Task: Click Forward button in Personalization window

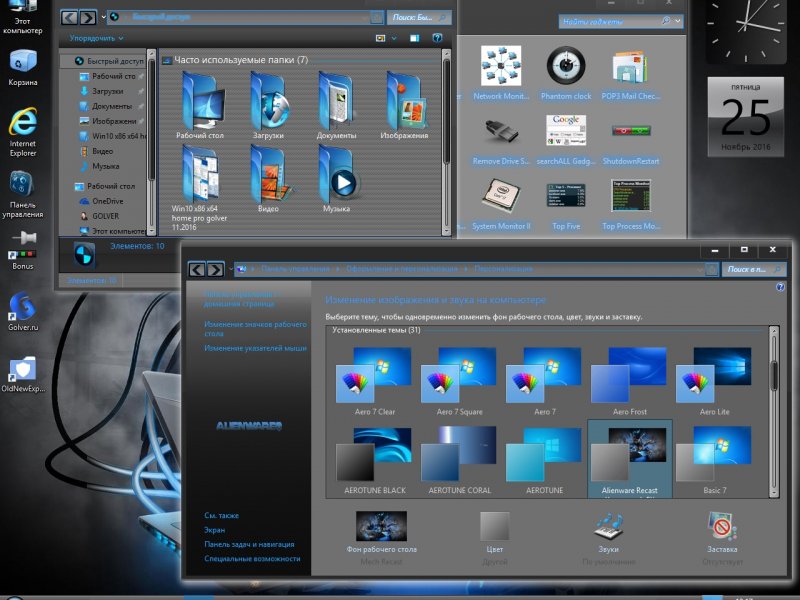Action: [215, 269]
